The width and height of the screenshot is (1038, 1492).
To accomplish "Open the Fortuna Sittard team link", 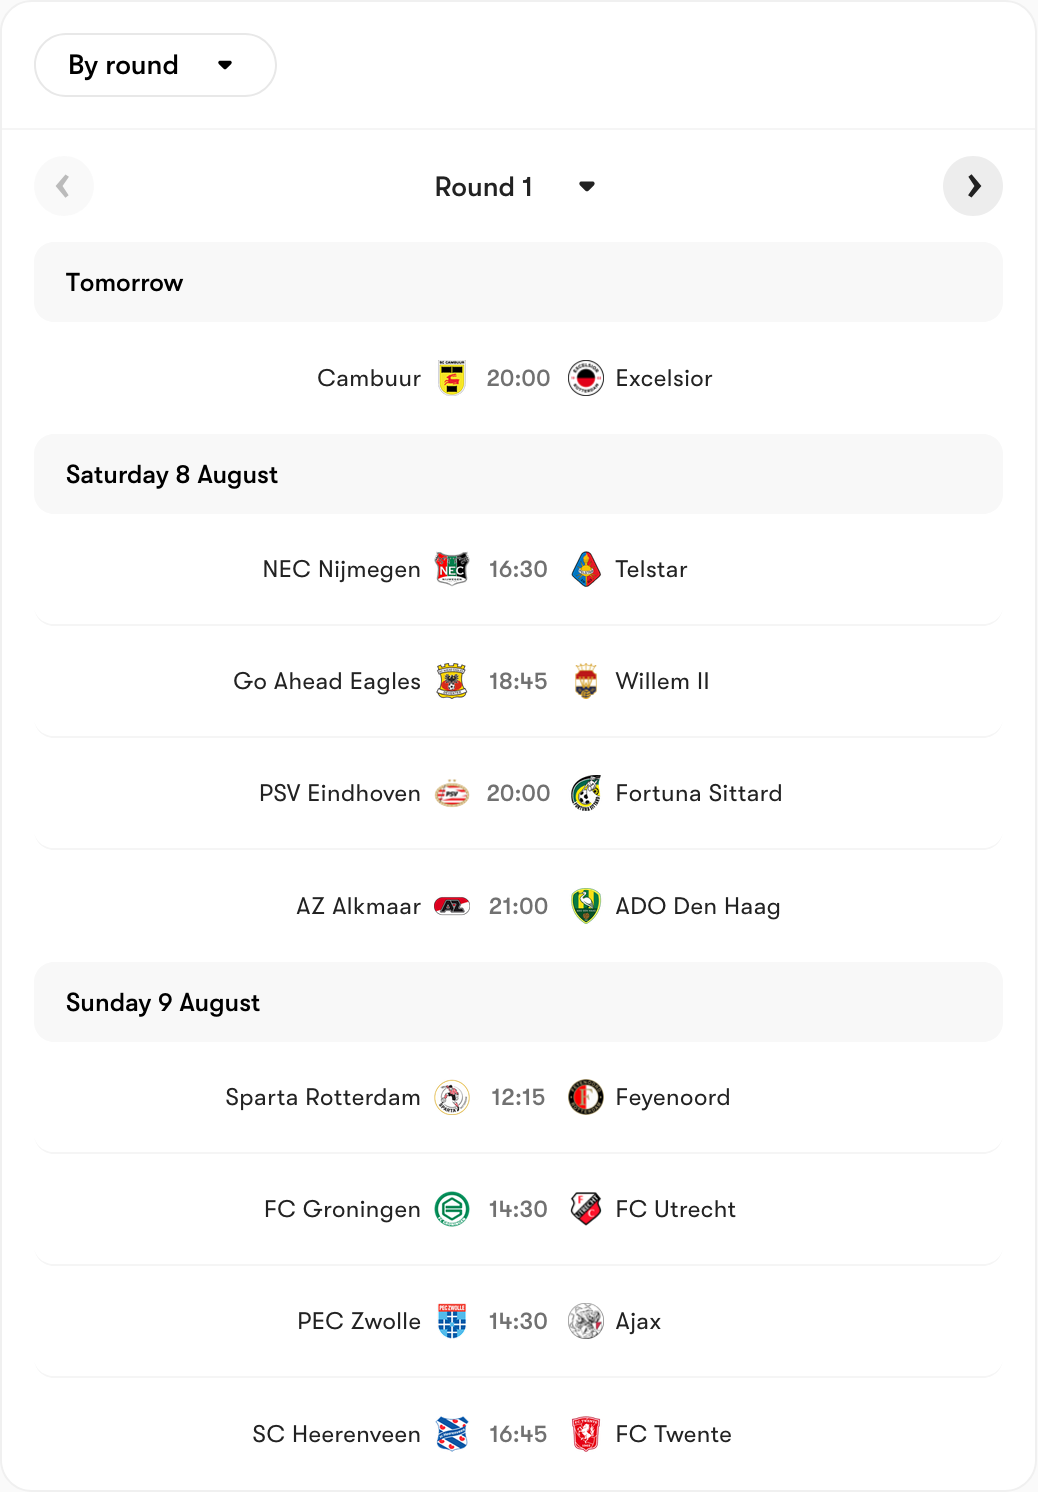I will point(699,793).
